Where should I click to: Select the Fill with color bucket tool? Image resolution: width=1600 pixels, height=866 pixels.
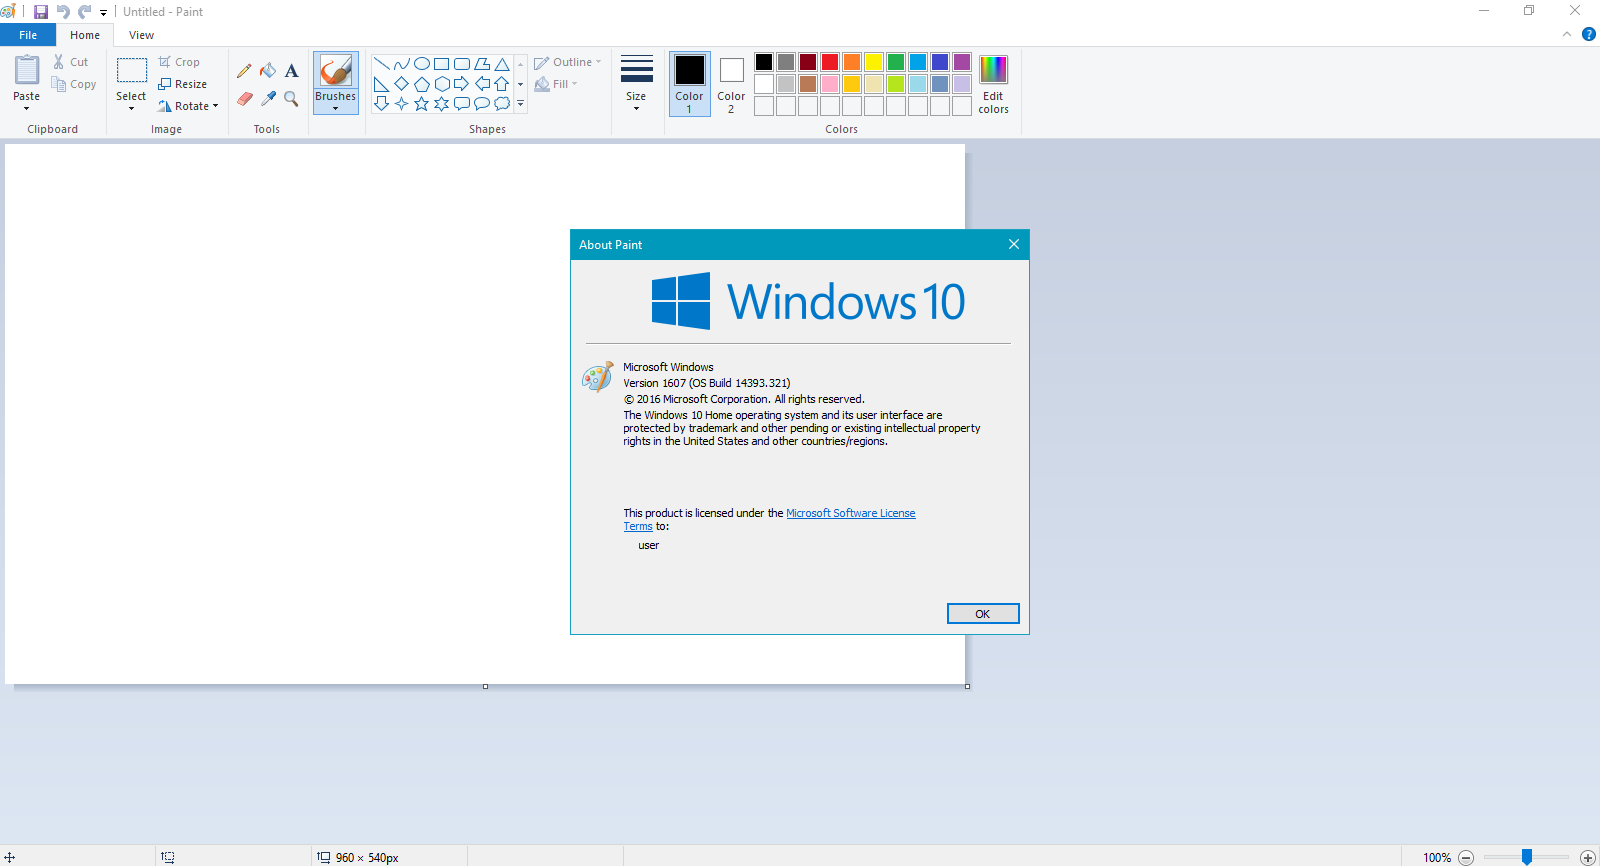click(x=268, y=71)
